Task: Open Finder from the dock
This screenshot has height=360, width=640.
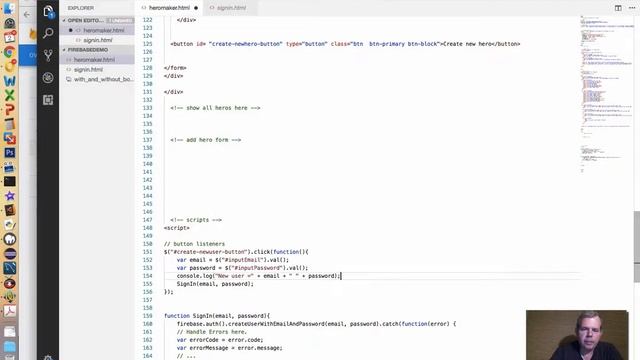Action: point(9,8)
